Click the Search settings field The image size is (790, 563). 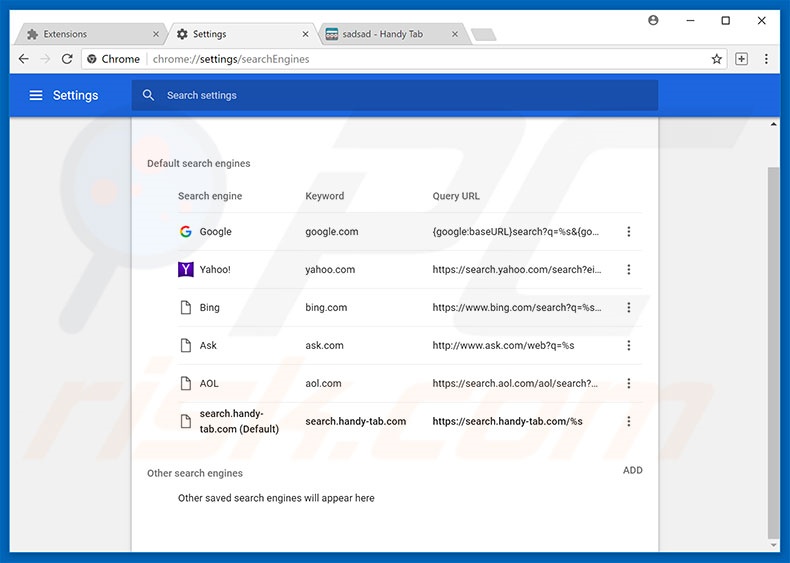click(395, 95)
